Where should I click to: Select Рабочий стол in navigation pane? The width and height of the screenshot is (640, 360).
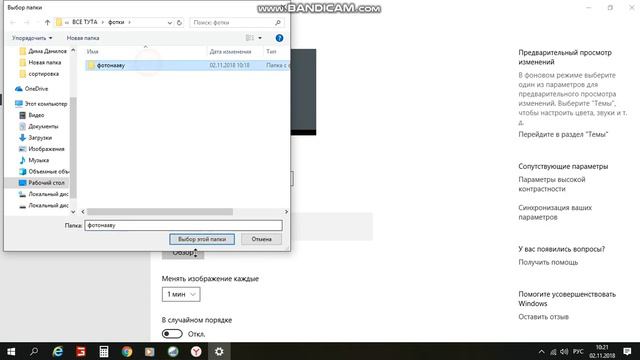pos(42,183)
